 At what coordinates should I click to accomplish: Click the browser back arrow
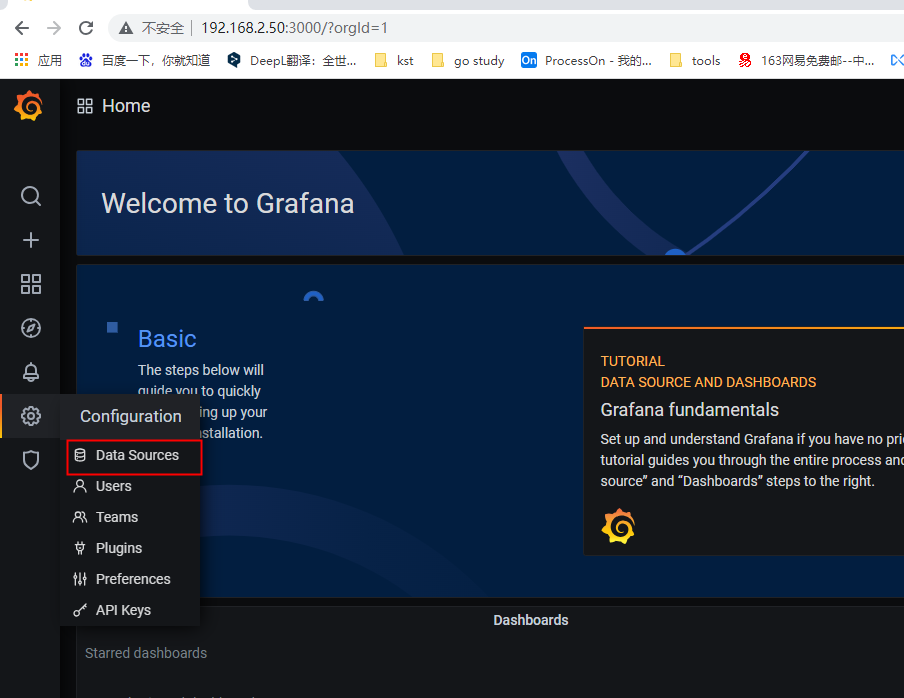click(22, 28)
